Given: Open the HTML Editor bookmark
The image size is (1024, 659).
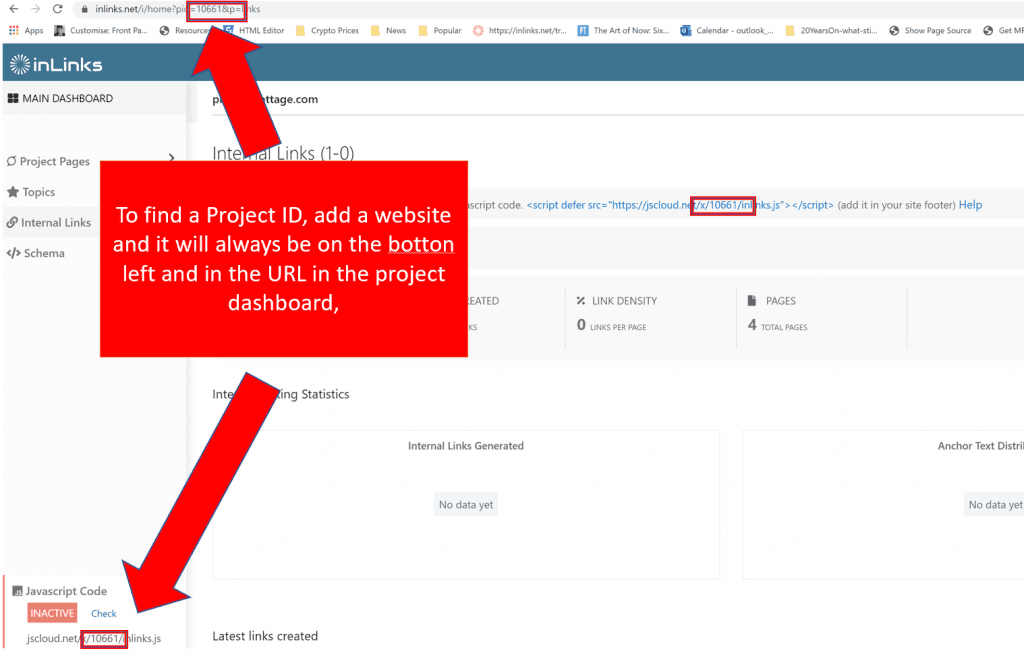Looking at the screenshot, I should click(x=255, y=31).
